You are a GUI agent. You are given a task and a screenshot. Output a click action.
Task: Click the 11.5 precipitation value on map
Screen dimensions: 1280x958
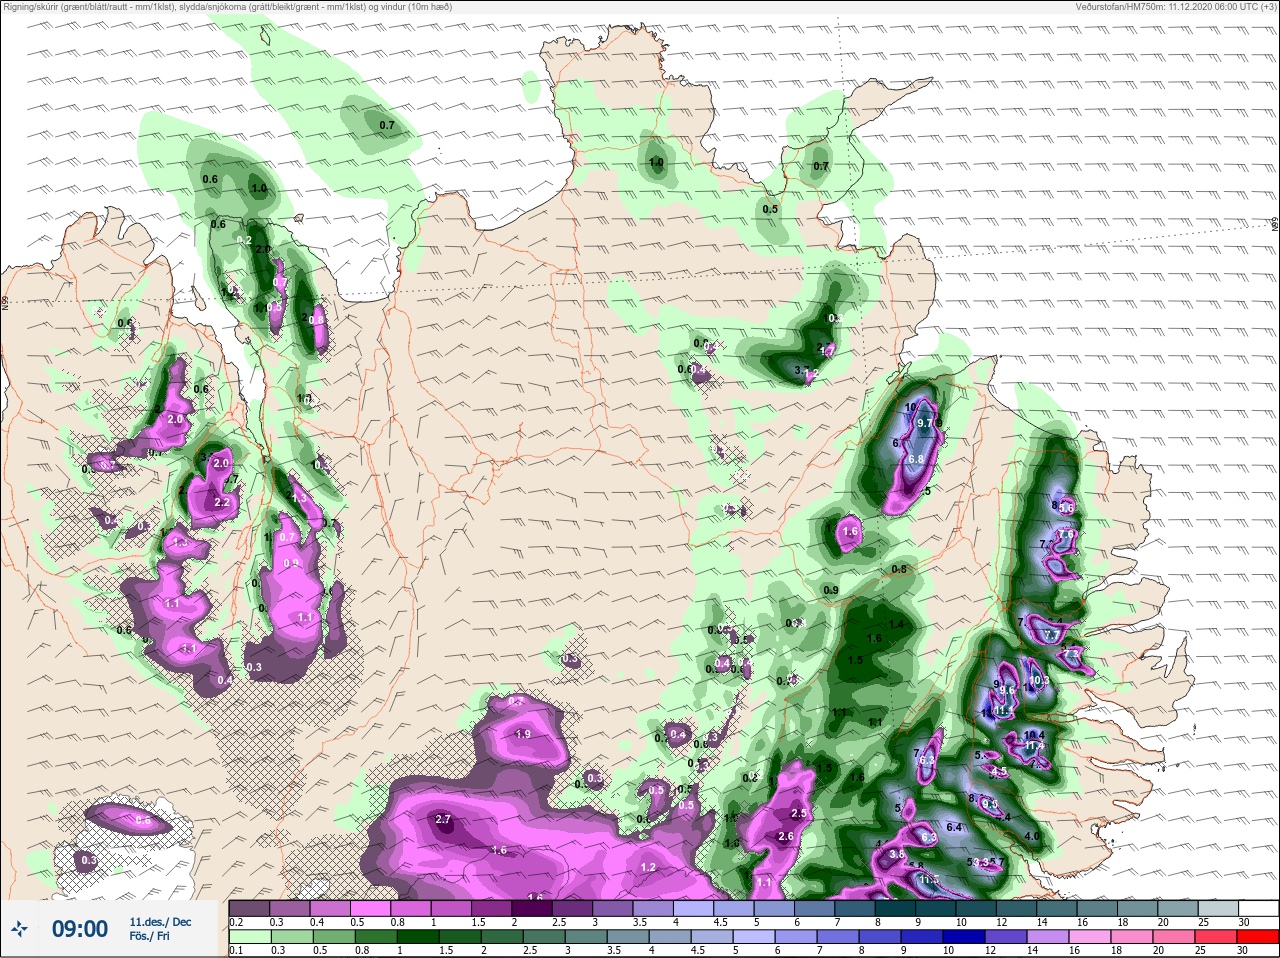click(928, 880)
